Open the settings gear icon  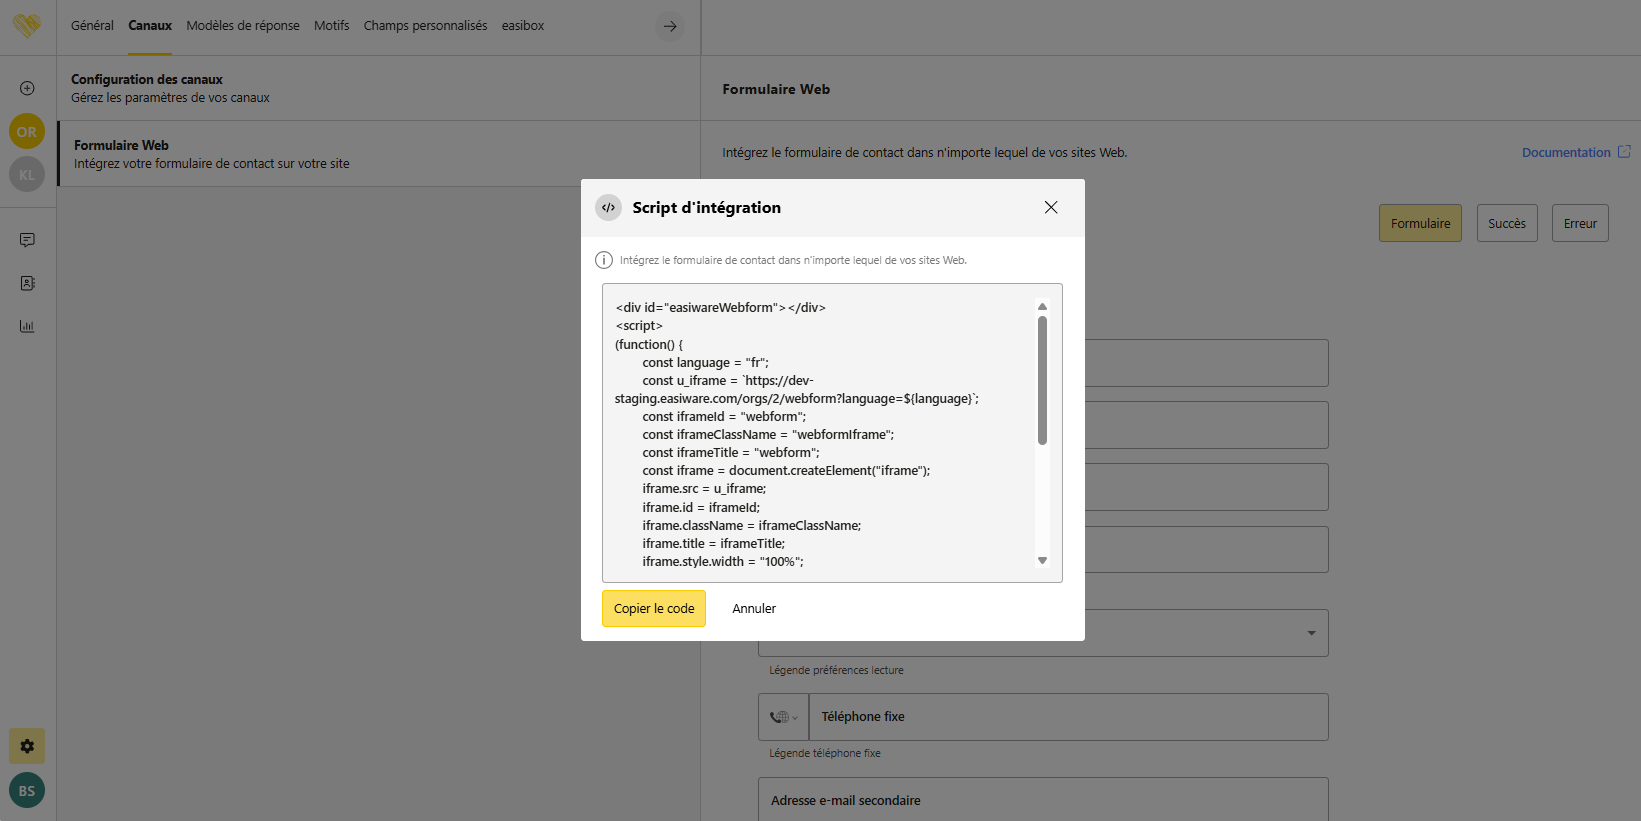(x=27, y=746)
